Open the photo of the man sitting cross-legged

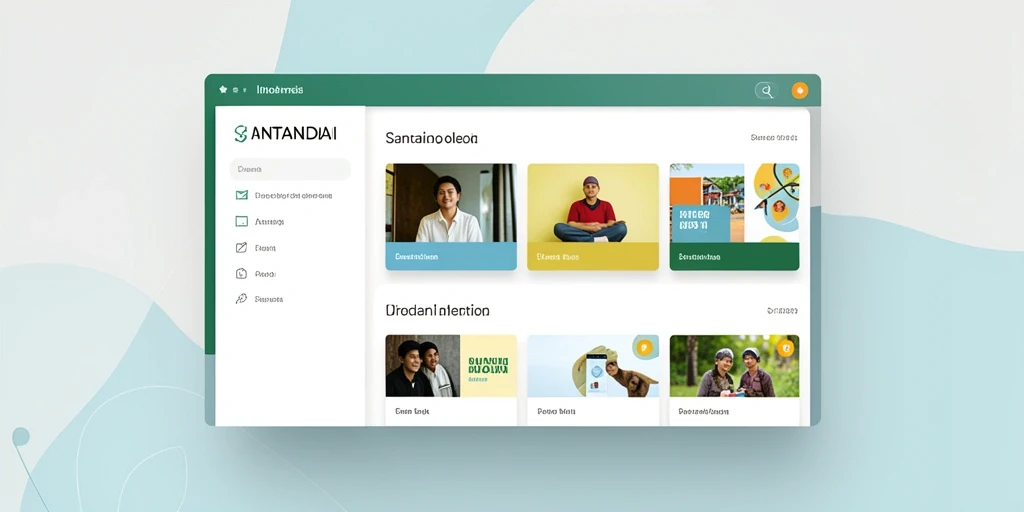(593, 203)
